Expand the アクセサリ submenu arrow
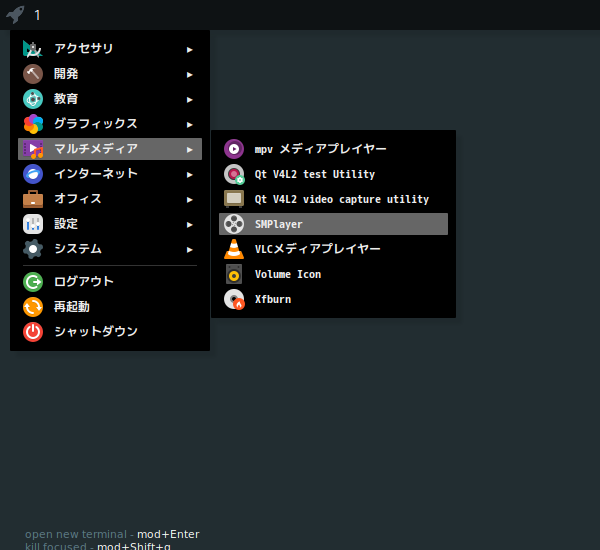Viewport: 600px width, 550px height. click(x=189, y=50)
